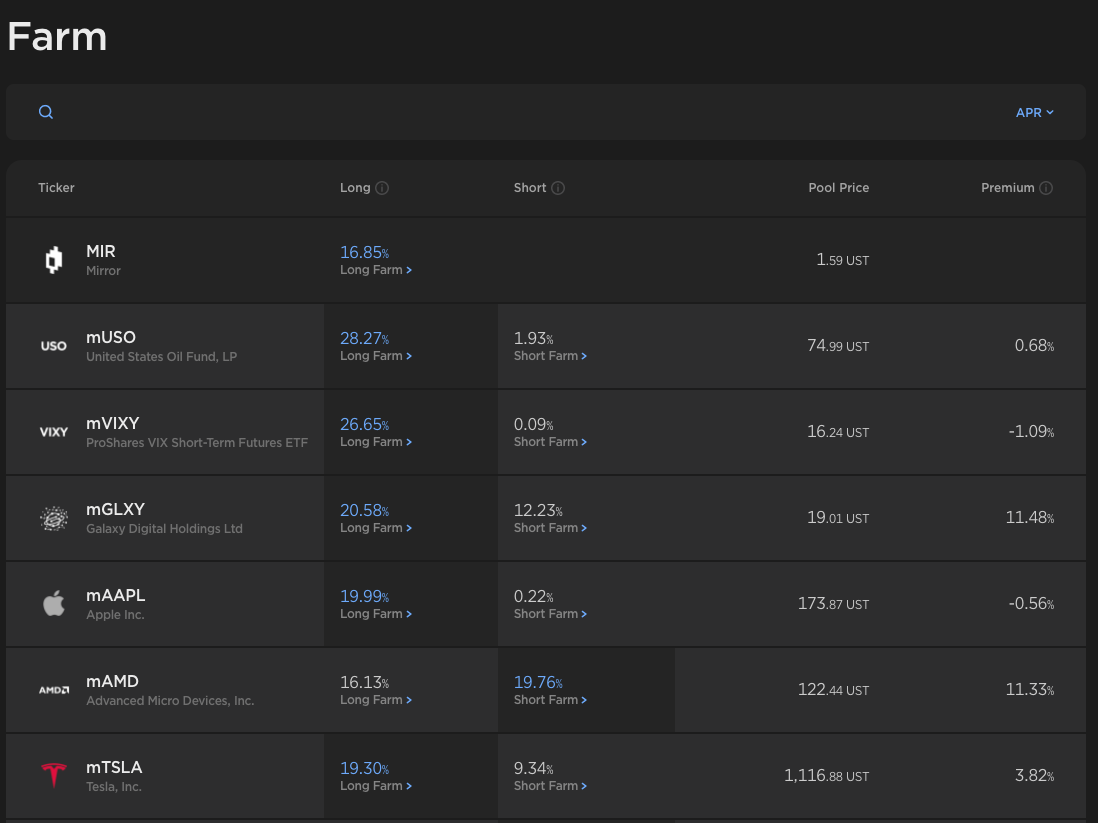This screenshot has height=823, width=1098.
Task: Open Short Farm for mTSLA
Action: [x=550, y=786]
